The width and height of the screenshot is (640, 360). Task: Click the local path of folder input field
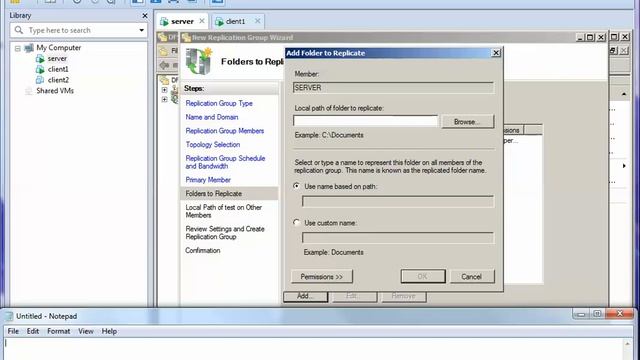pyautogui.click(x=365, y=121)
